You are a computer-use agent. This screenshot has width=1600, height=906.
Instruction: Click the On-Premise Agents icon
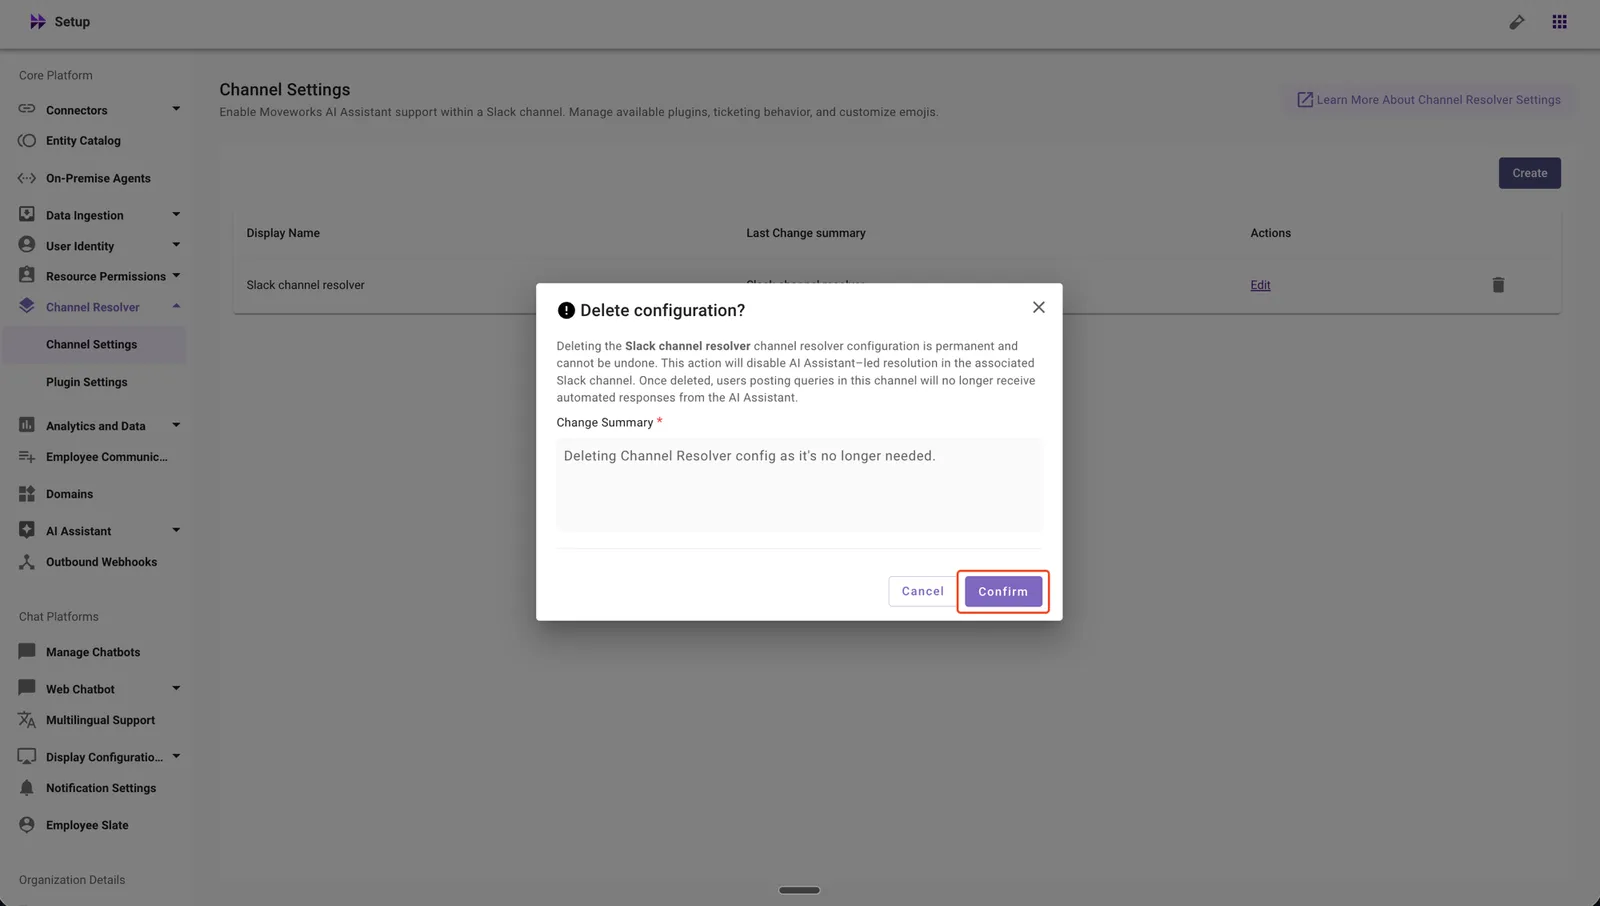point(27,178)
